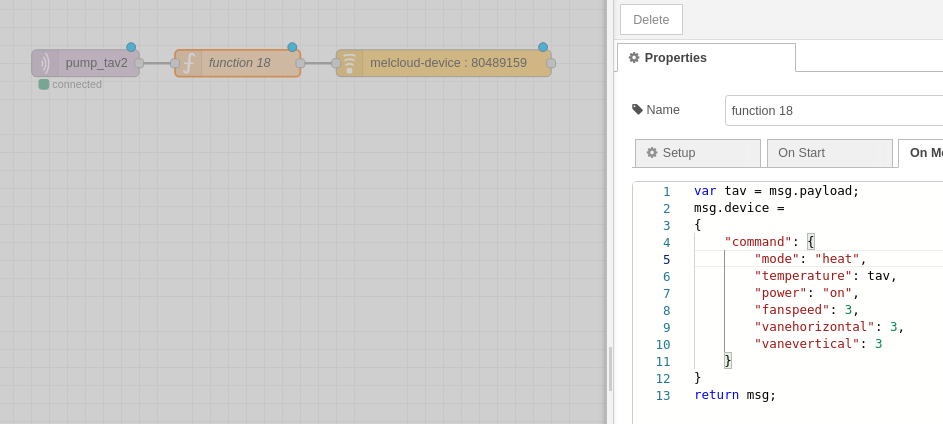Click the "vanehorizontal": 3 code line

pos(829,327)
